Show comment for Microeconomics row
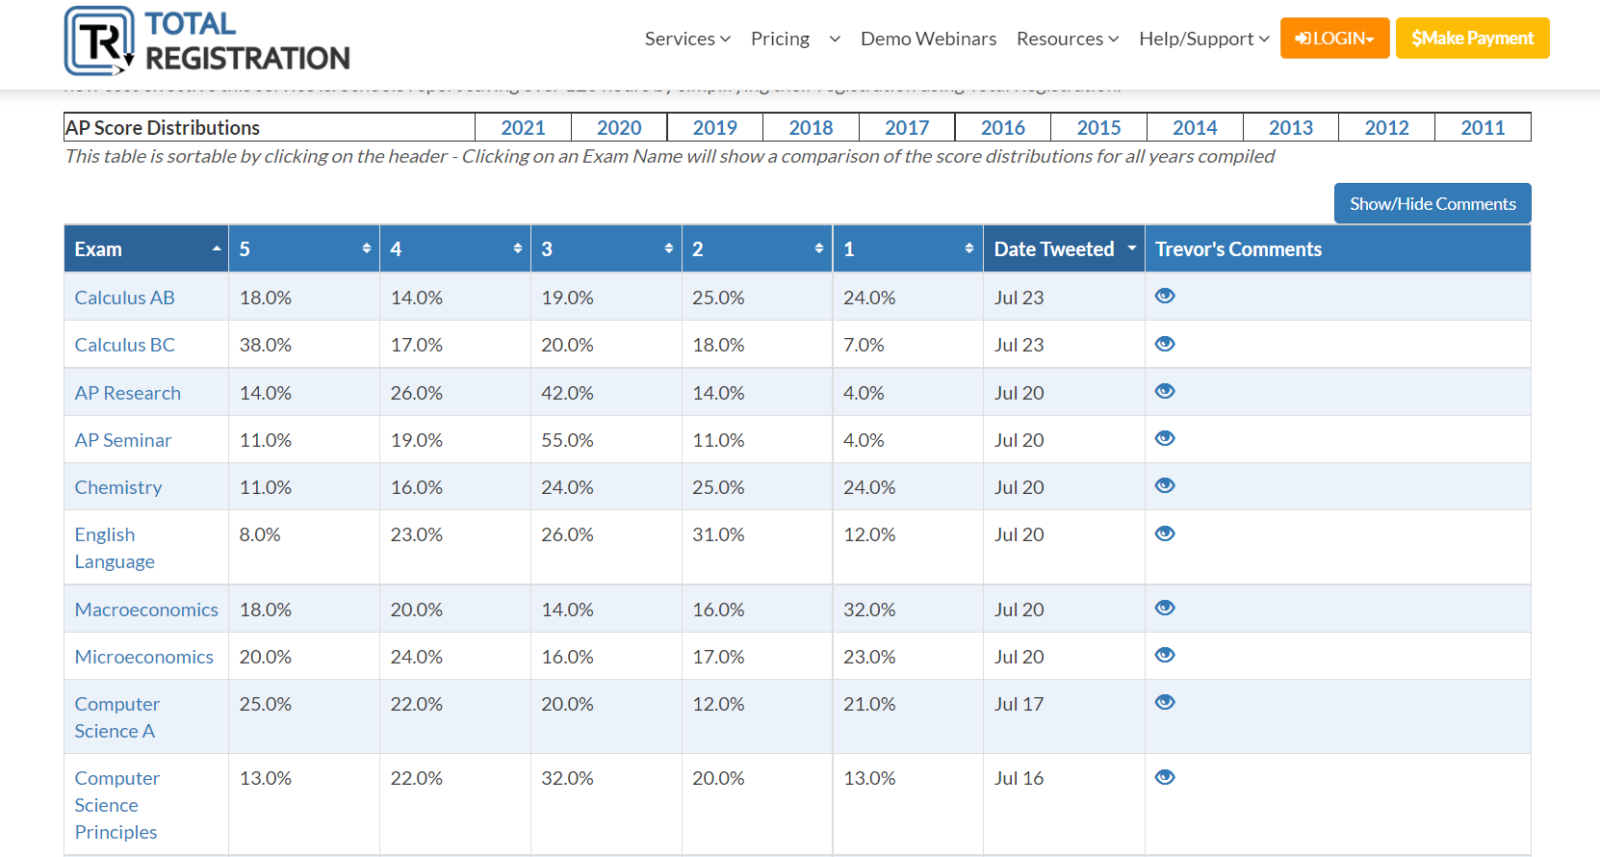 (1165, 655)
